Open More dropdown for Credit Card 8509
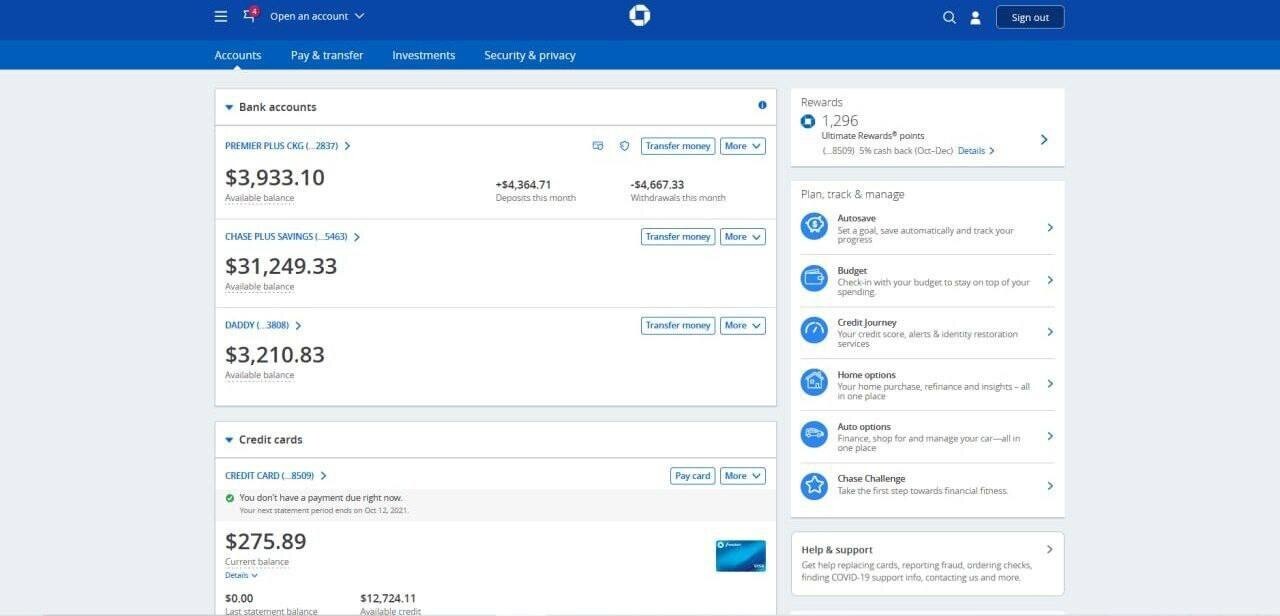Screen dimensions: 1280x616 click(743, 476)
